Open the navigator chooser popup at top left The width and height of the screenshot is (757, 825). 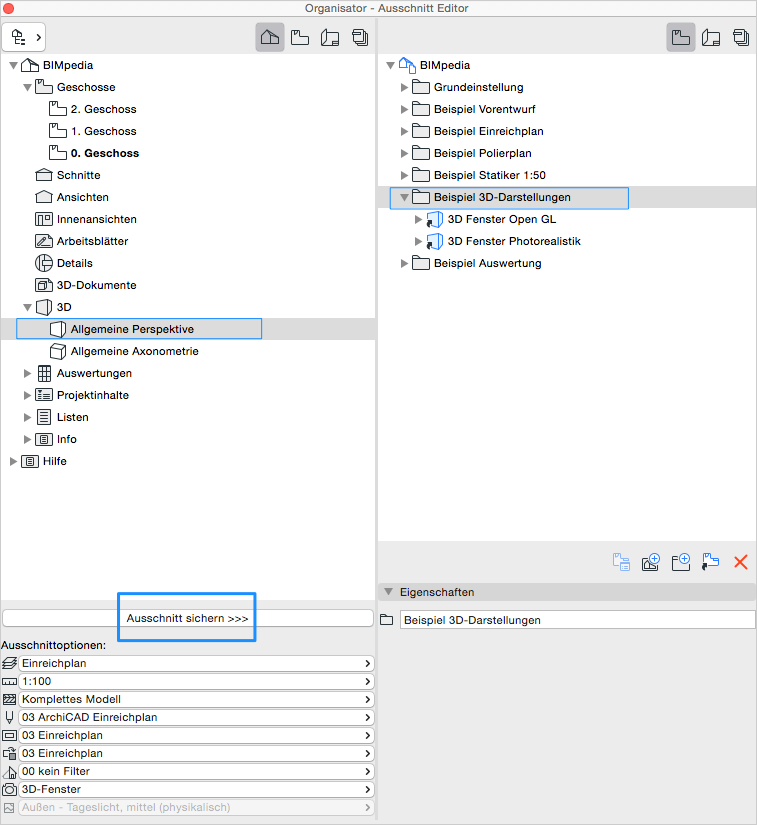tap(26, 37)
